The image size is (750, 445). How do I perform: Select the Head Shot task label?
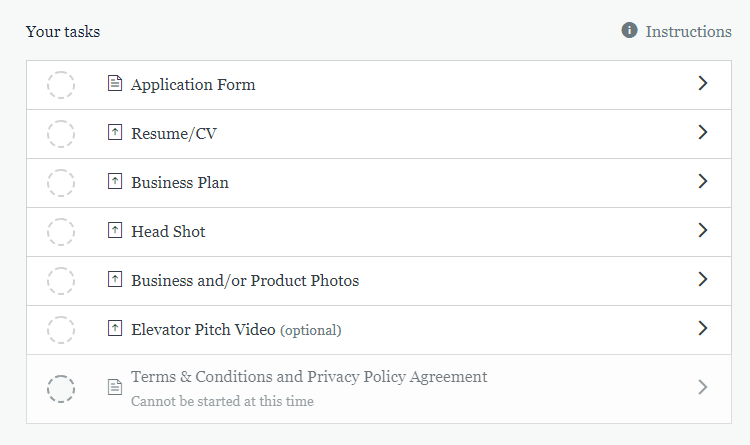[168, 232]
